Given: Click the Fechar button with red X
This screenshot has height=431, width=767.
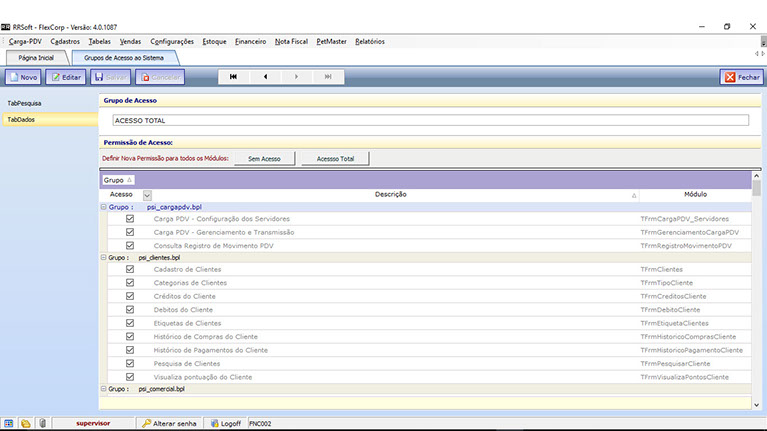Looking at the screenshot, I should point(741,76).
